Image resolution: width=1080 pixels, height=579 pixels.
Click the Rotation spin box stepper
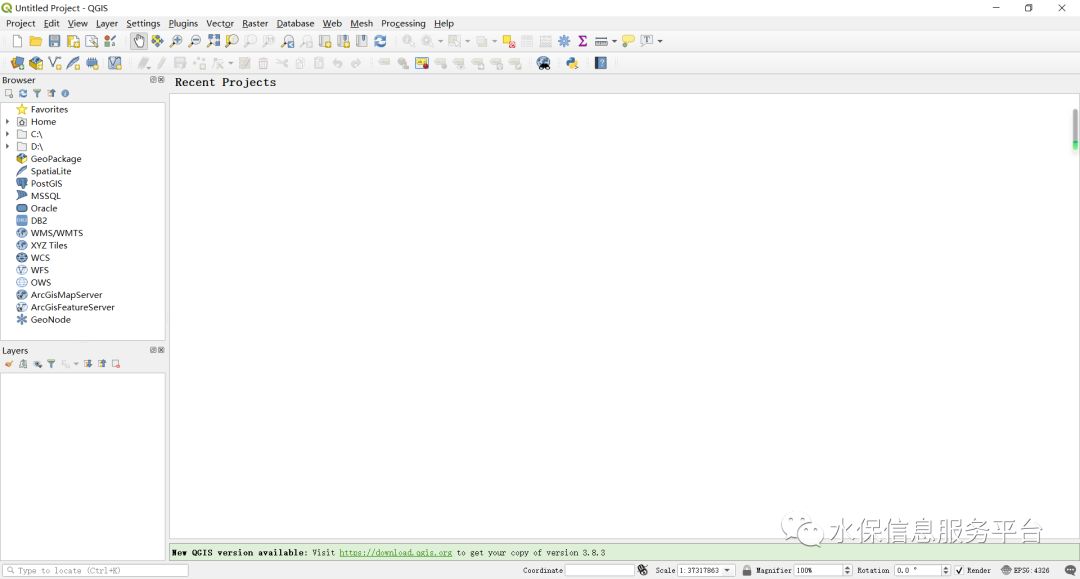[946, 570]
